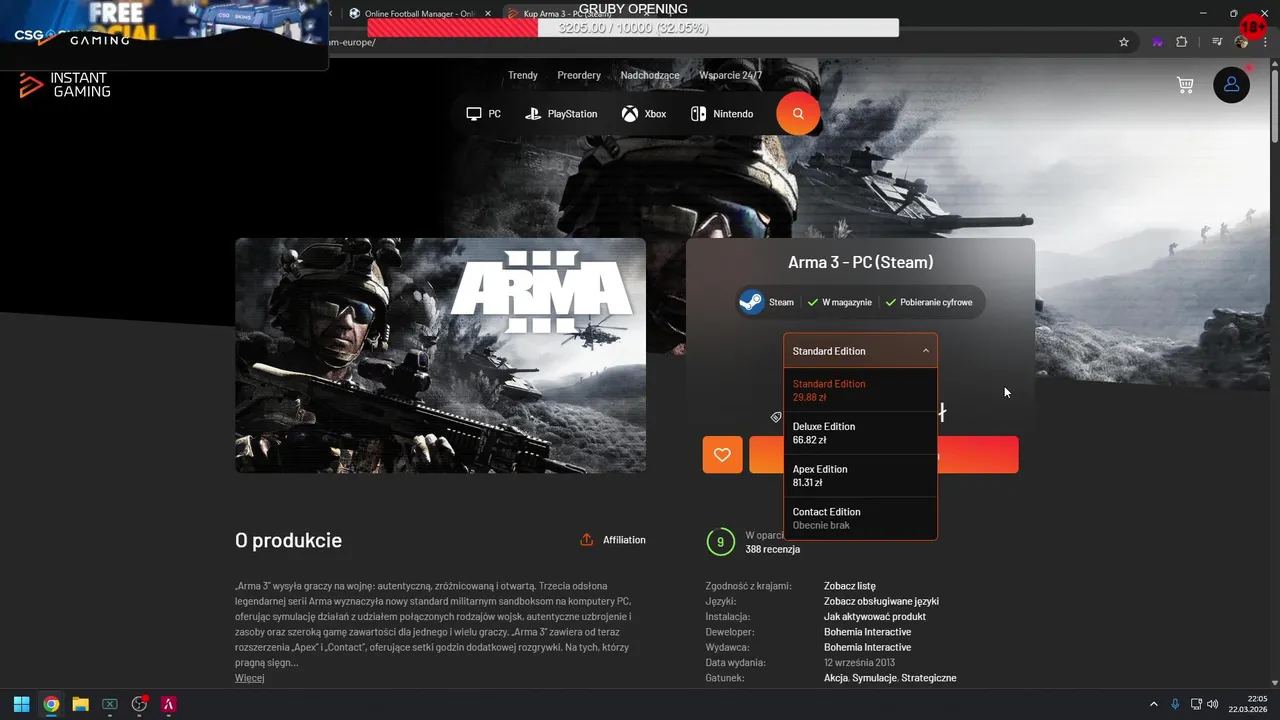The width and height of the screenshot is (1280, 720).
Task: Open OBS Studio from the taskbar
Action: [140, 704]
